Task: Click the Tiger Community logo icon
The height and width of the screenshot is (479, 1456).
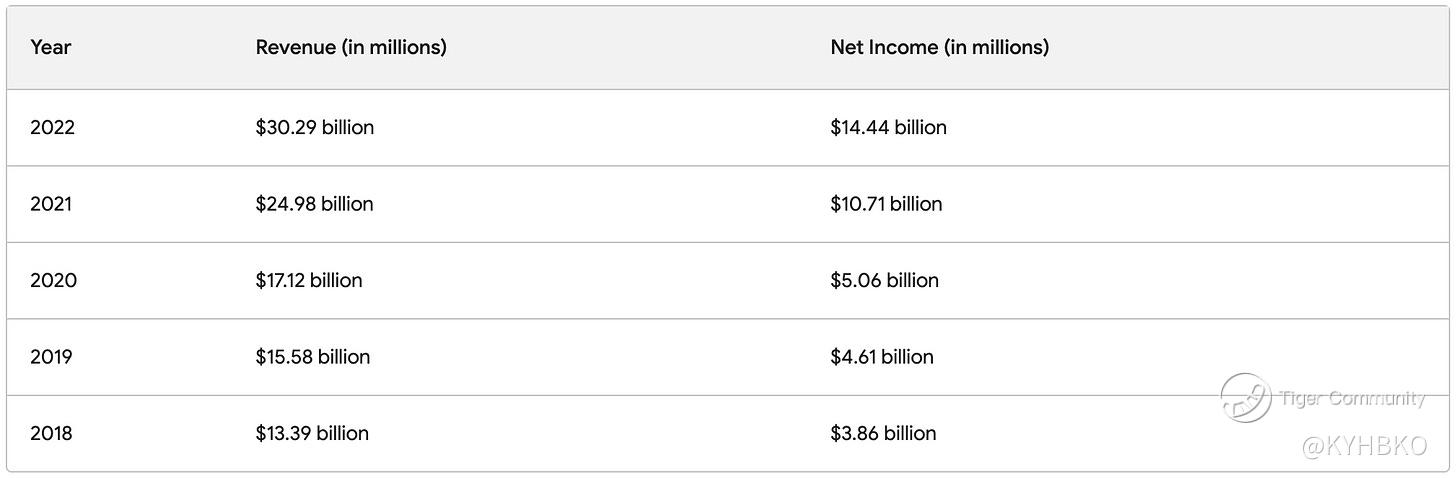Action: (x=1245, y=397)
